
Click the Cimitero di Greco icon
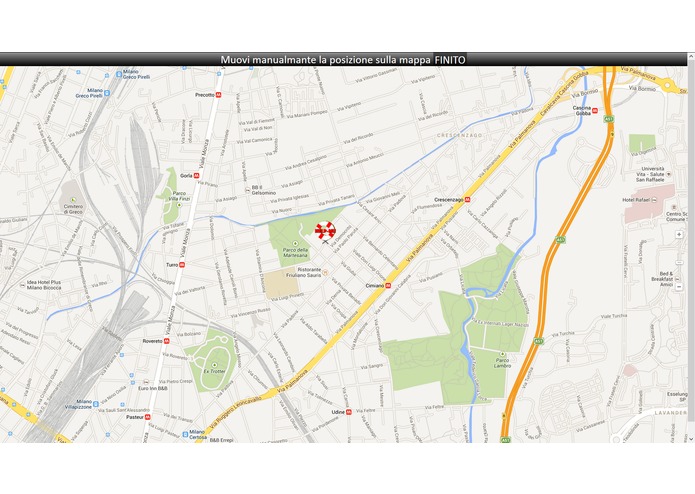click(73, 200)
